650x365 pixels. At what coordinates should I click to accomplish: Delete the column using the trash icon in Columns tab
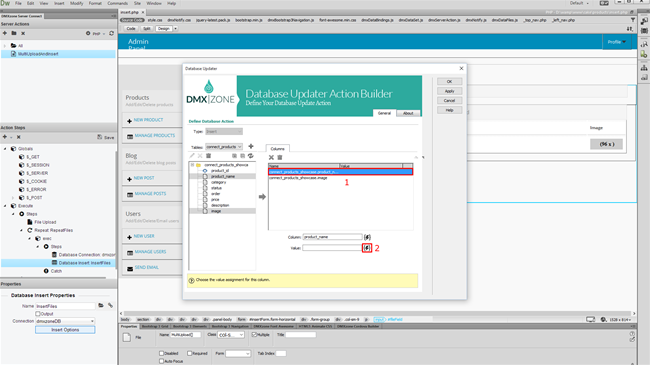point(280,157)
